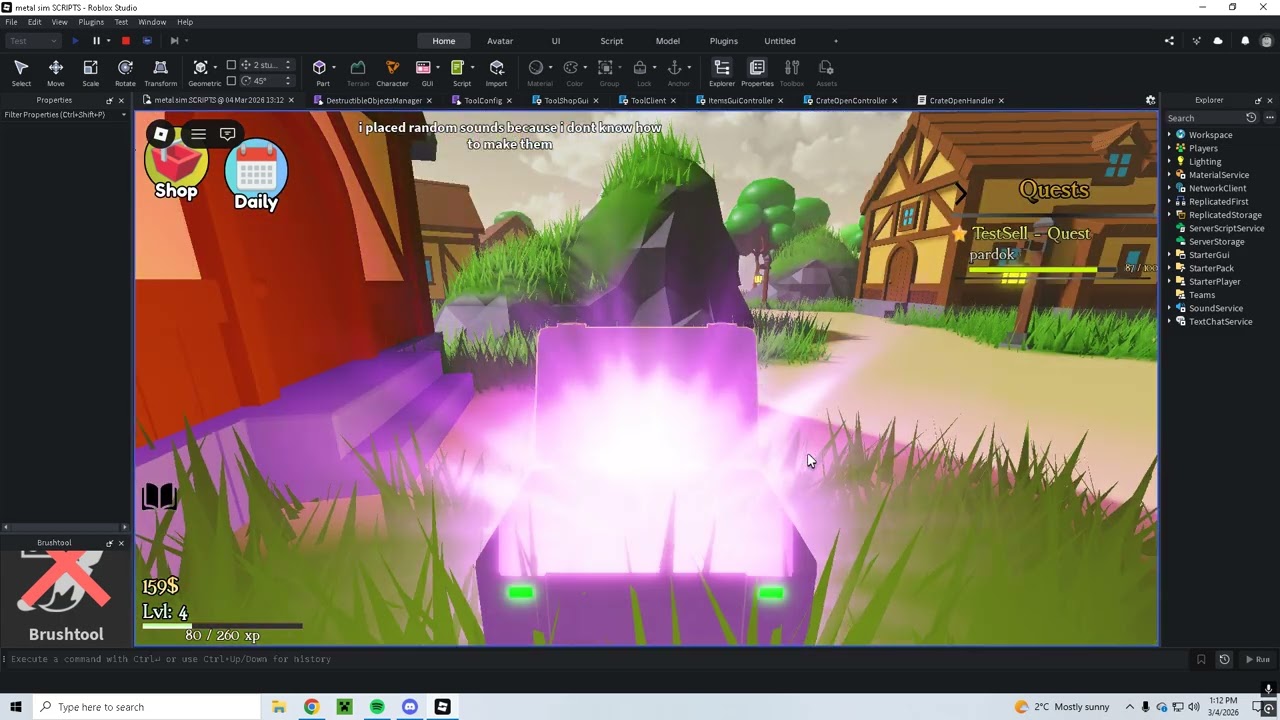The width and height of the screenshot is (1280, 720).
Task: Click the command bar input
Action: [x=597, y=659]
